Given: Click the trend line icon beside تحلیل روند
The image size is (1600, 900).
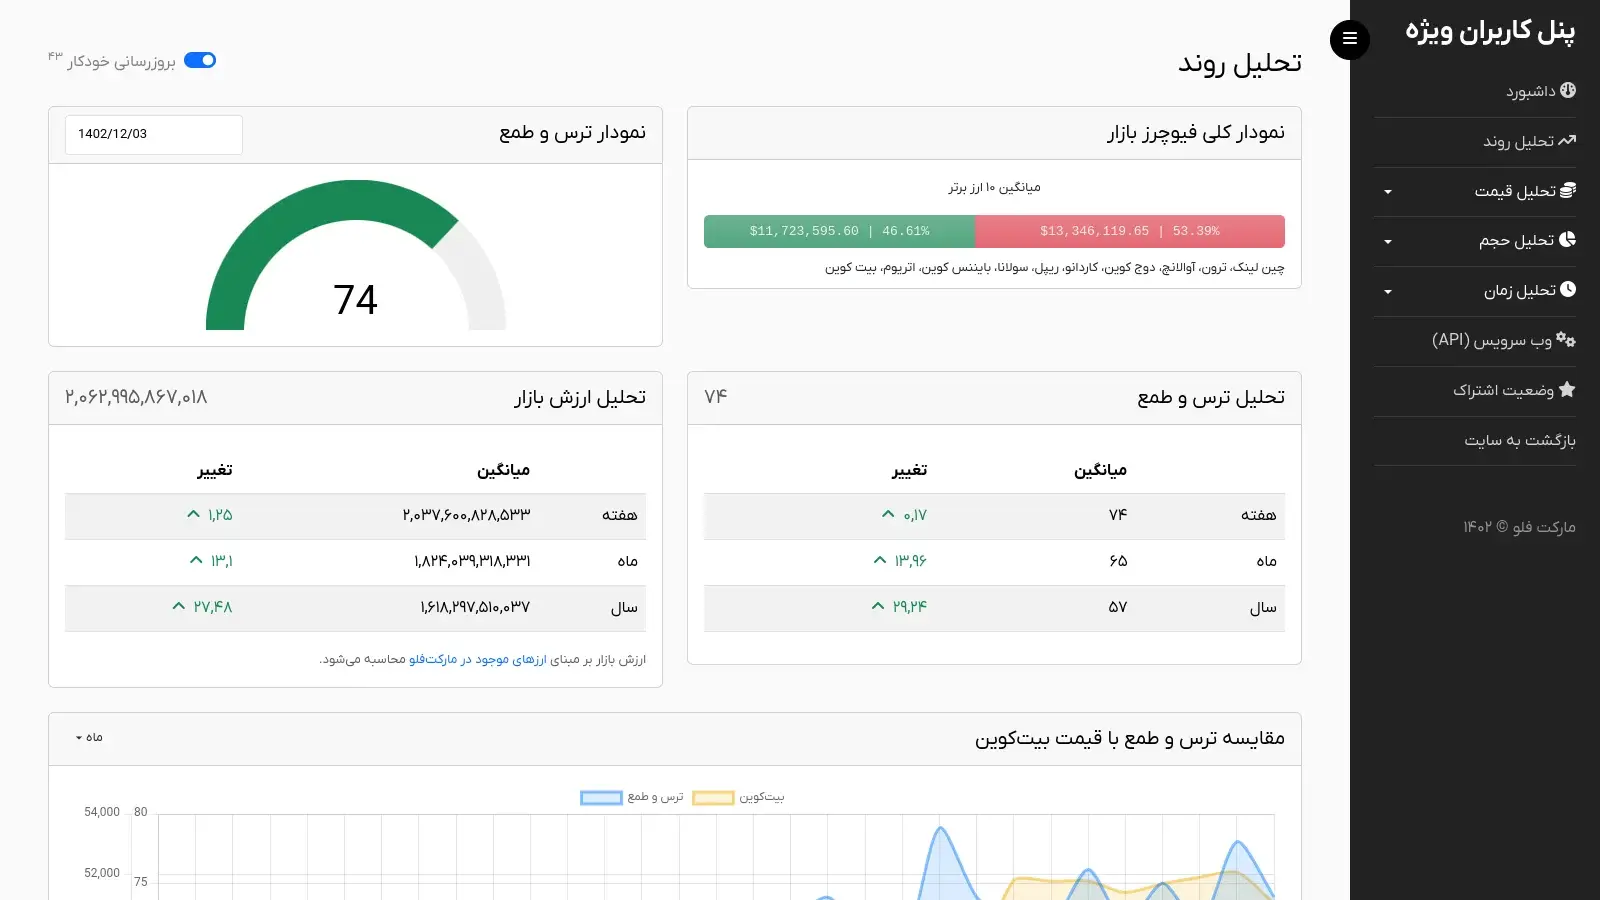Looking at the screenshot, I should pyautogui.click(x=1567, y=140).
